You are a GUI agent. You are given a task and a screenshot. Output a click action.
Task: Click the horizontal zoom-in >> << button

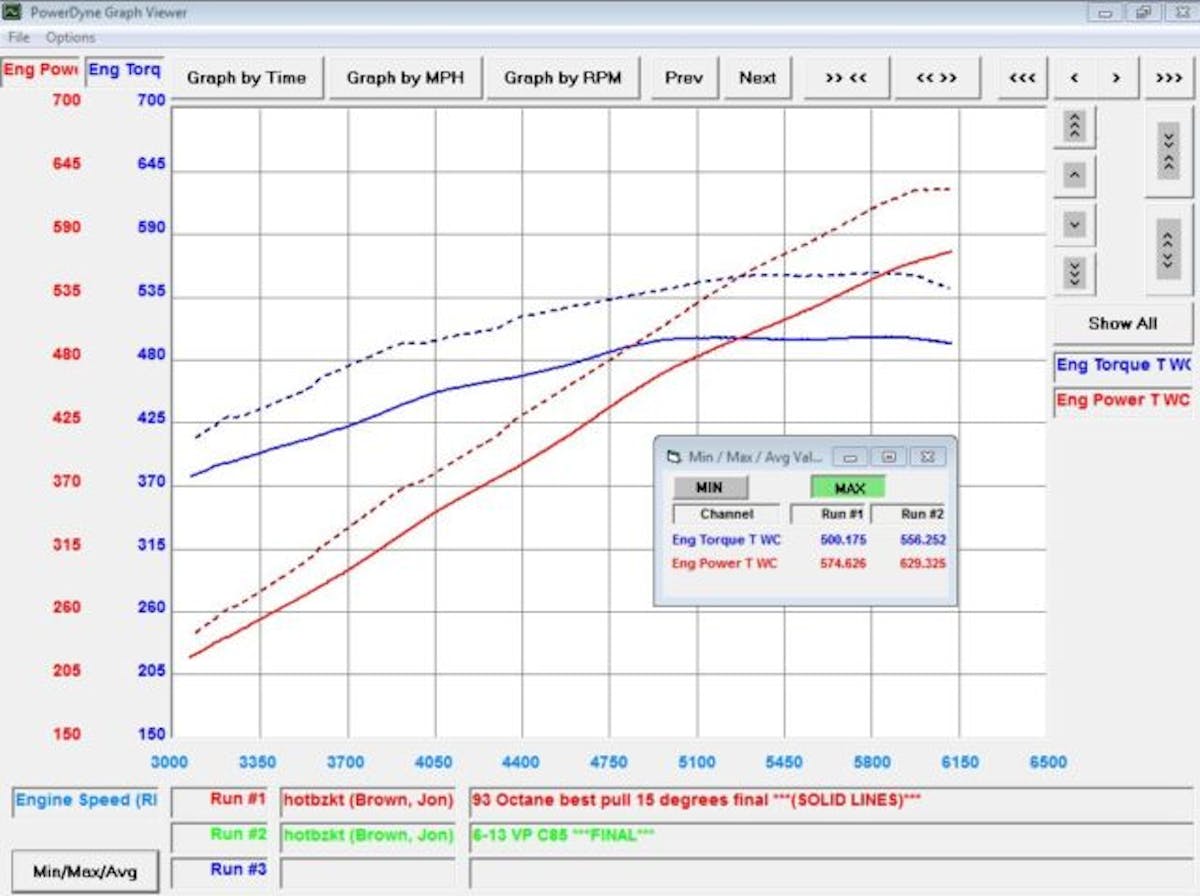click(846, 78)
